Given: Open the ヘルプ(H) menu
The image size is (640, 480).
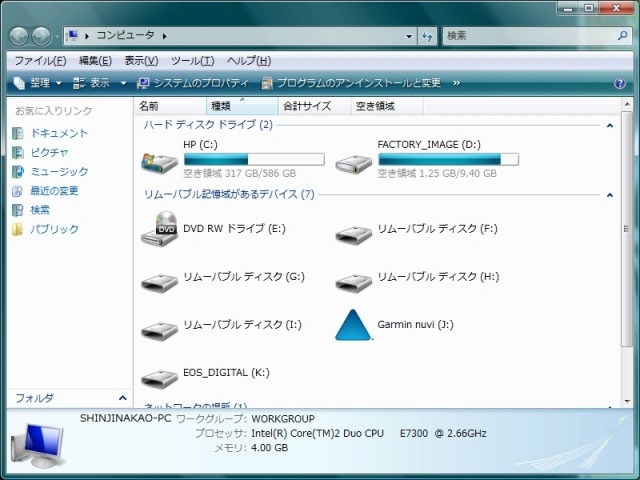Looking at the screenshot, I should point(249,61).
